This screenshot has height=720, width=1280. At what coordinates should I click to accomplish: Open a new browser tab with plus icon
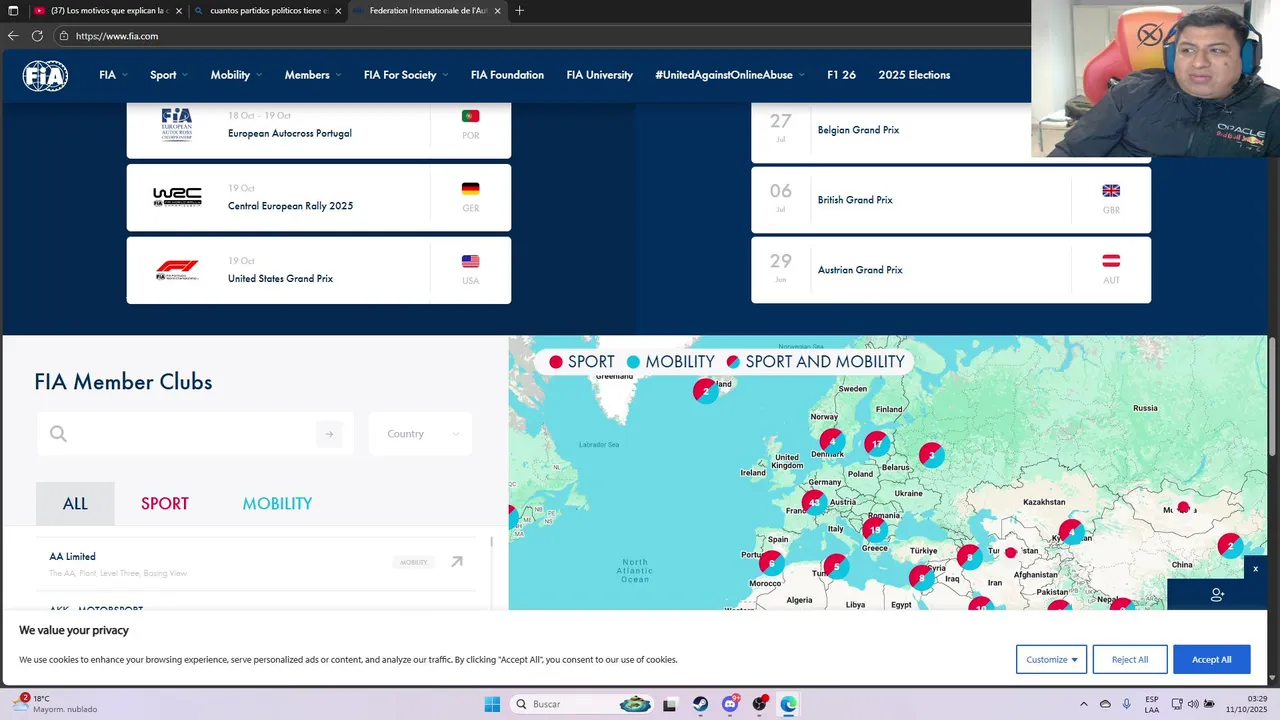(519, 11)
